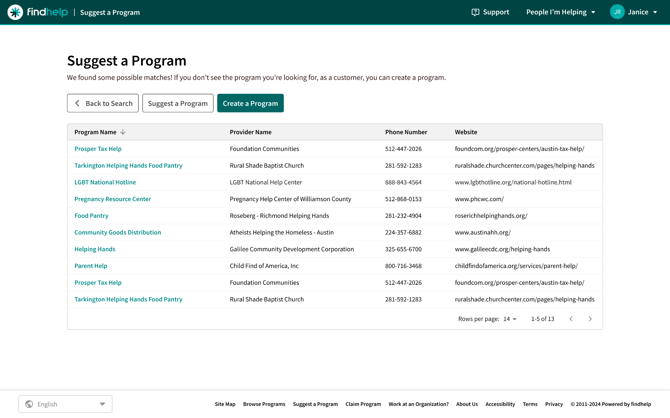
Task: Click the JR user avatar icon
Action: point(617,12)
